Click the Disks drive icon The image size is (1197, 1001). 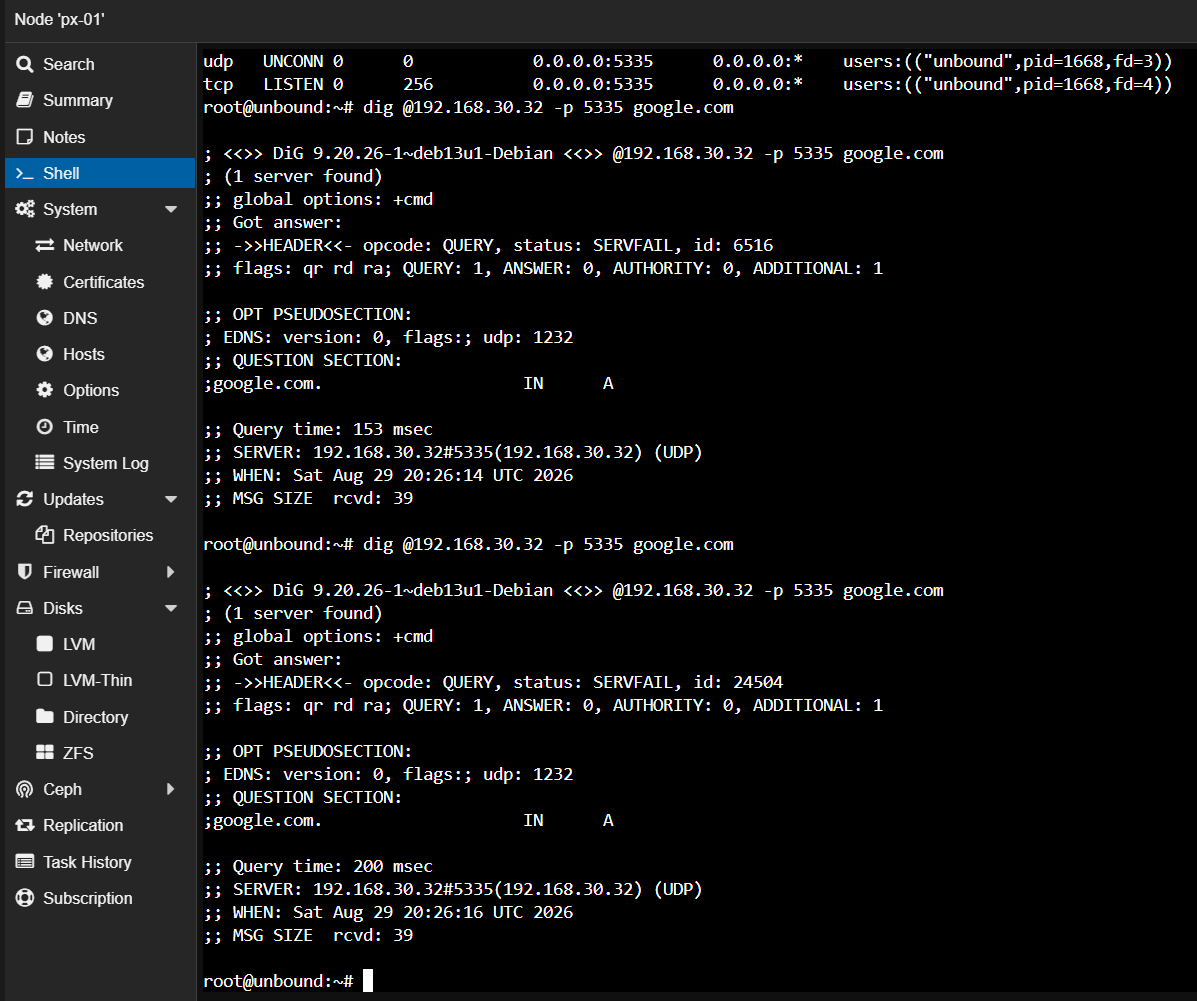[24, 608]
